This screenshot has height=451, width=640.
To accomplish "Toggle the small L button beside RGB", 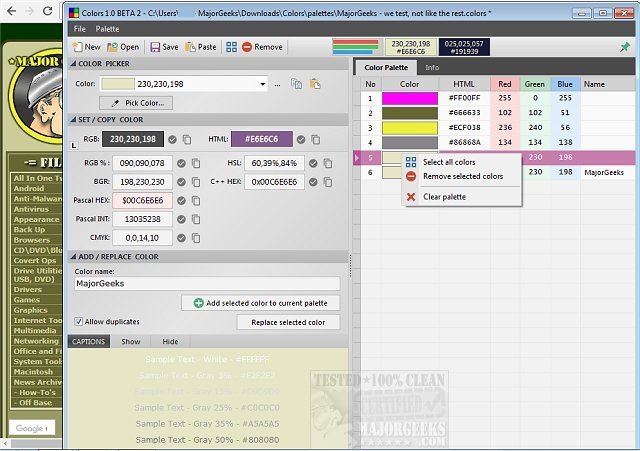I will [74, 145].
